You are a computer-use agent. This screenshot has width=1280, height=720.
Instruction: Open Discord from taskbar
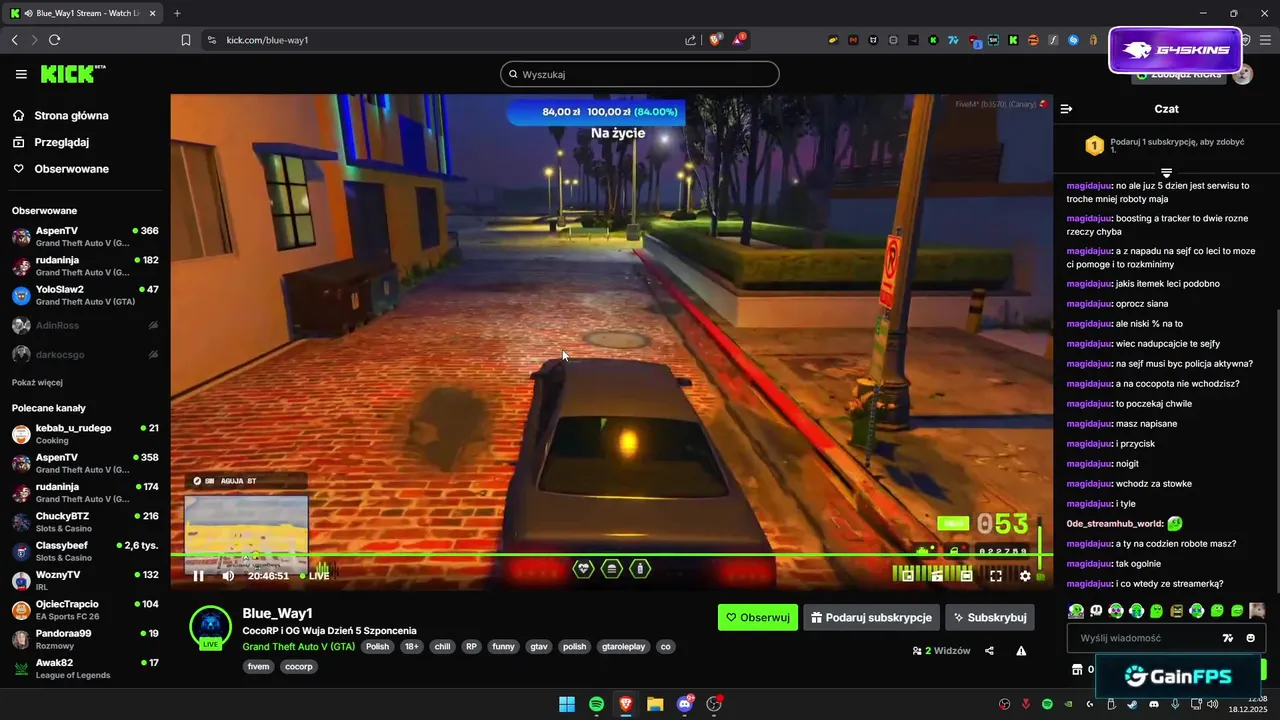[x=685, y=704]
